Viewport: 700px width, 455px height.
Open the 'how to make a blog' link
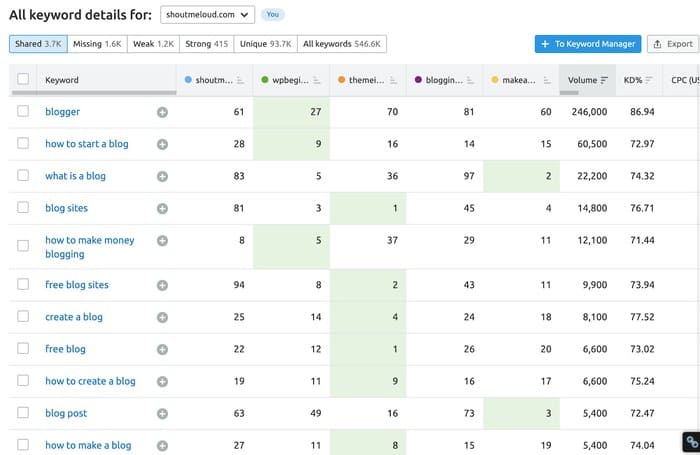tap(88, 446)
